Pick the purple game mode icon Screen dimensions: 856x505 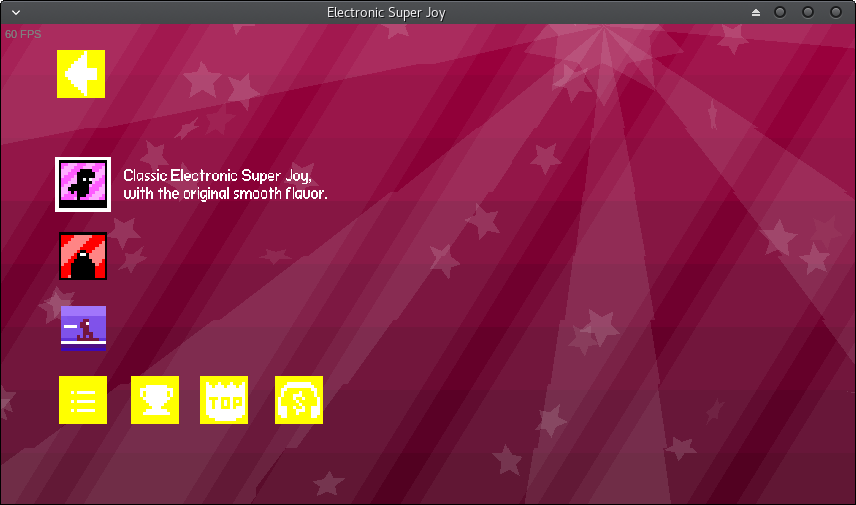click(83, 328)
